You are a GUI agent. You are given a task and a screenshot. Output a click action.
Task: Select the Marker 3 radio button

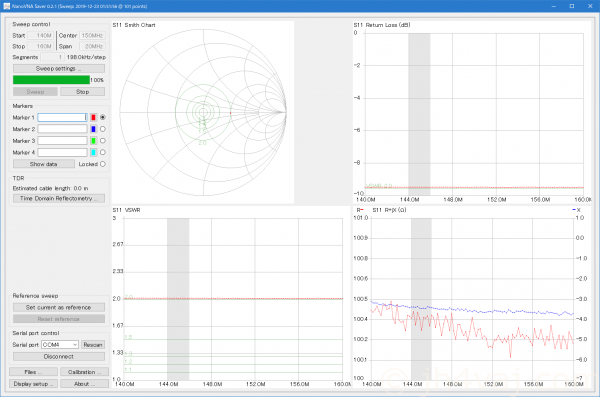103,141
